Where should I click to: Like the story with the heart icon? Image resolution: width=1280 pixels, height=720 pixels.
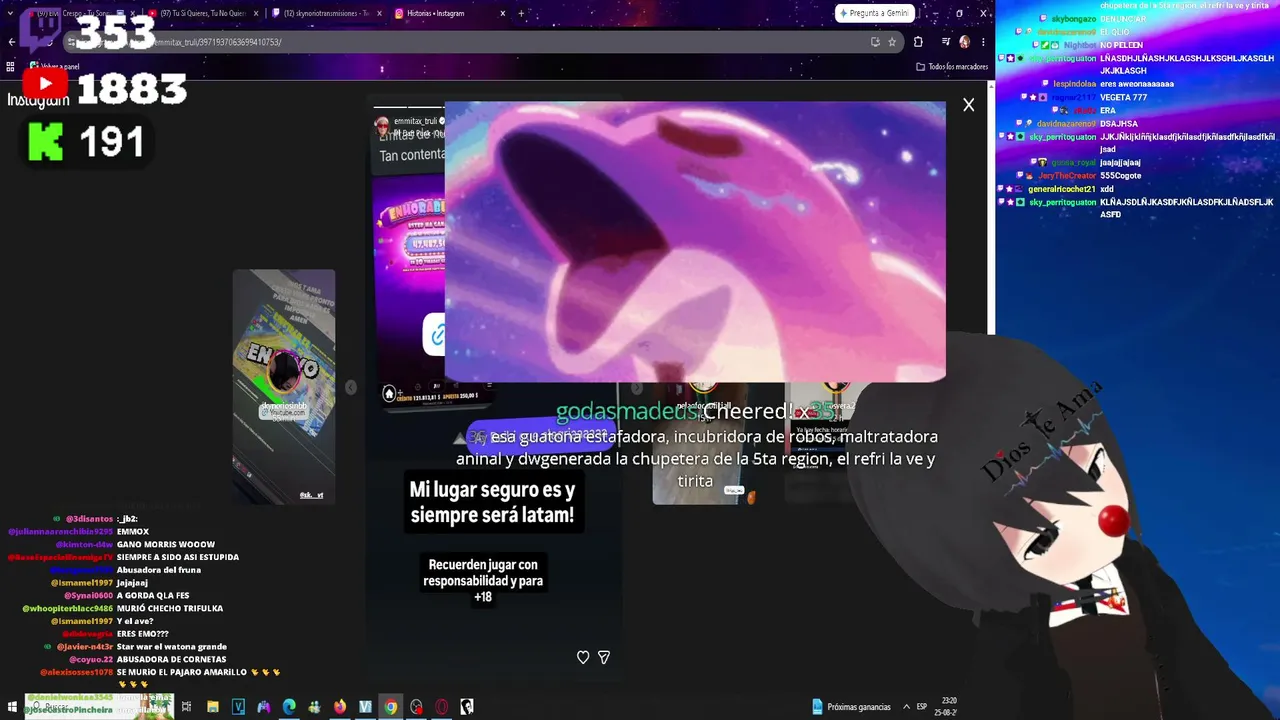click(583, 657)
